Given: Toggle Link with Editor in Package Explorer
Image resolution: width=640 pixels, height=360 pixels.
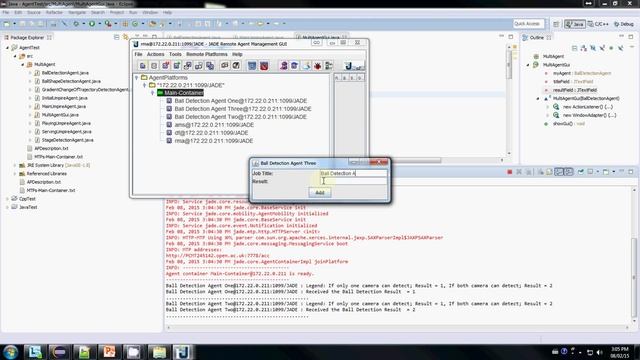Looking at the screenshot, I should [126, 37].
